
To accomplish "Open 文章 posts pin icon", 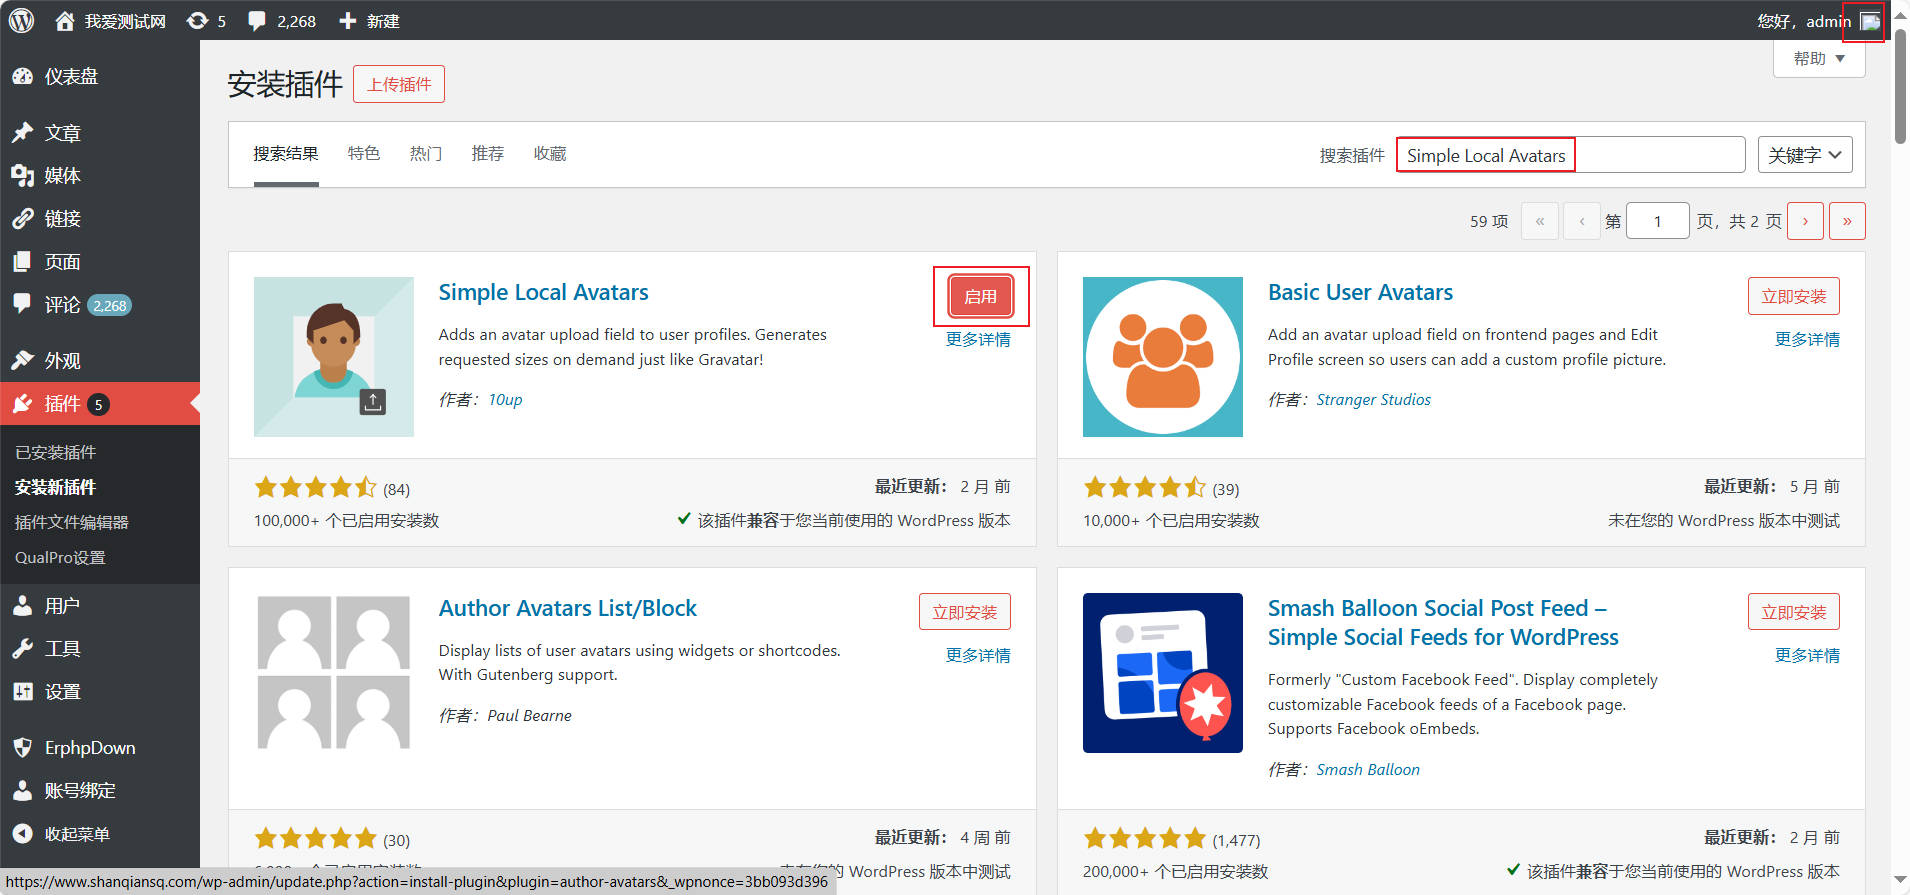I will pyautogui.click(x=22, y=133).
